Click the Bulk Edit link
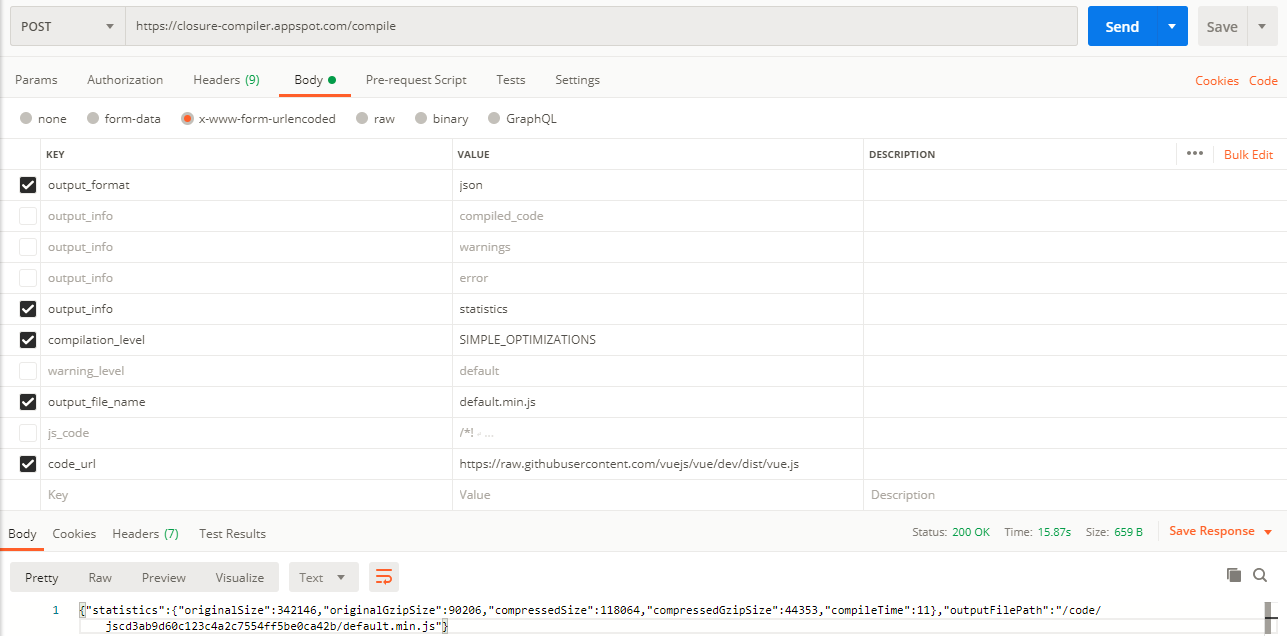Viewport: 1287px width, 636px height. coord(1248,154)
